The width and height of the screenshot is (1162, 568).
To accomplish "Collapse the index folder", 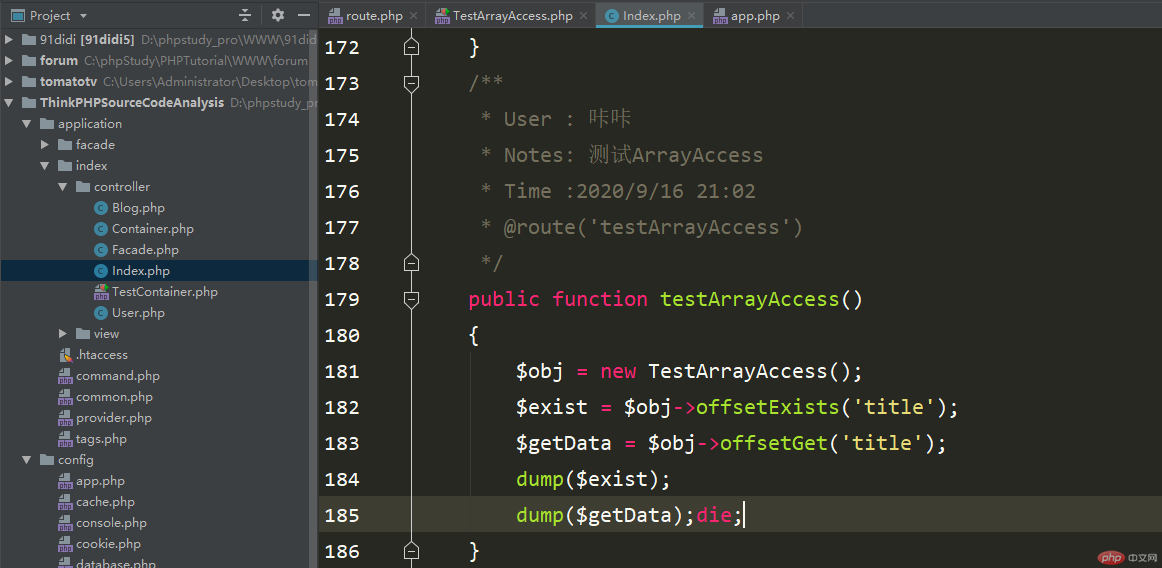I will click(45, 165).
